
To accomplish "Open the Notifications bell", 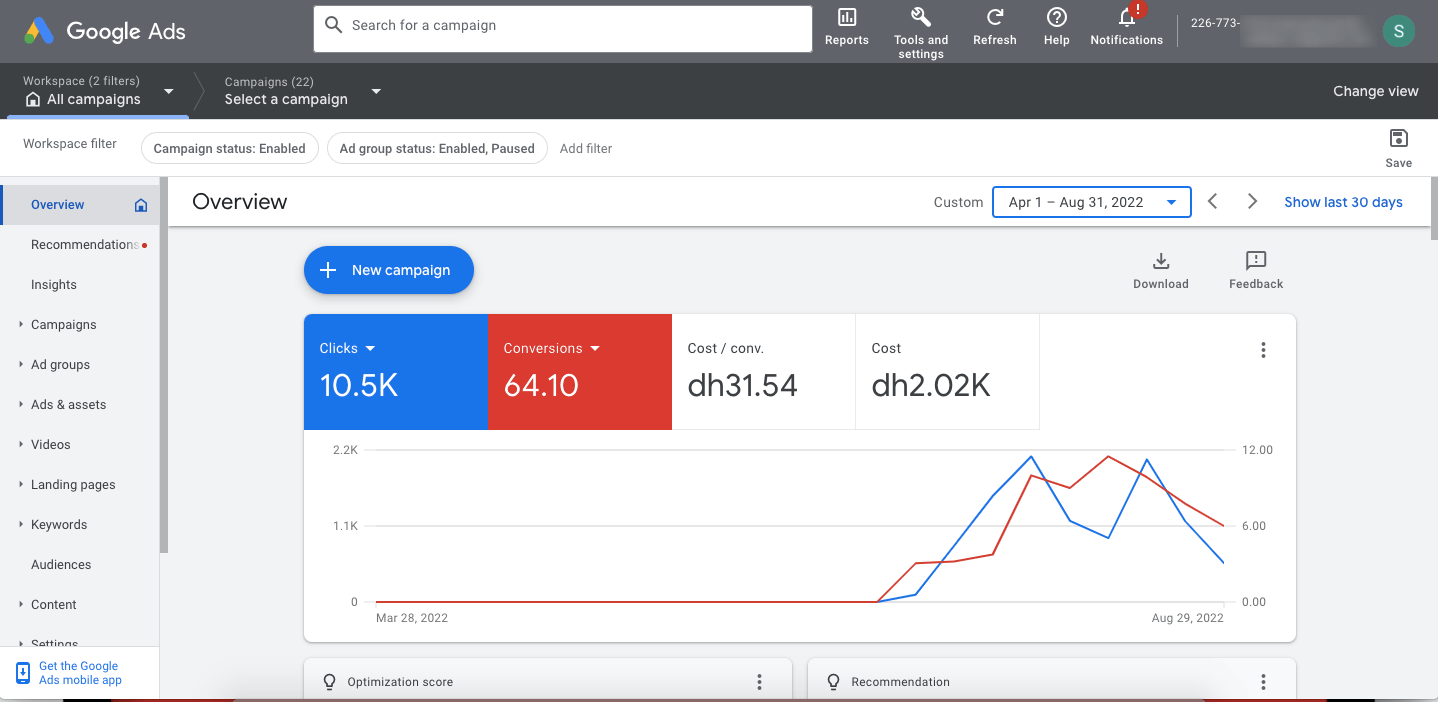I will click(x=1126, y=18).
